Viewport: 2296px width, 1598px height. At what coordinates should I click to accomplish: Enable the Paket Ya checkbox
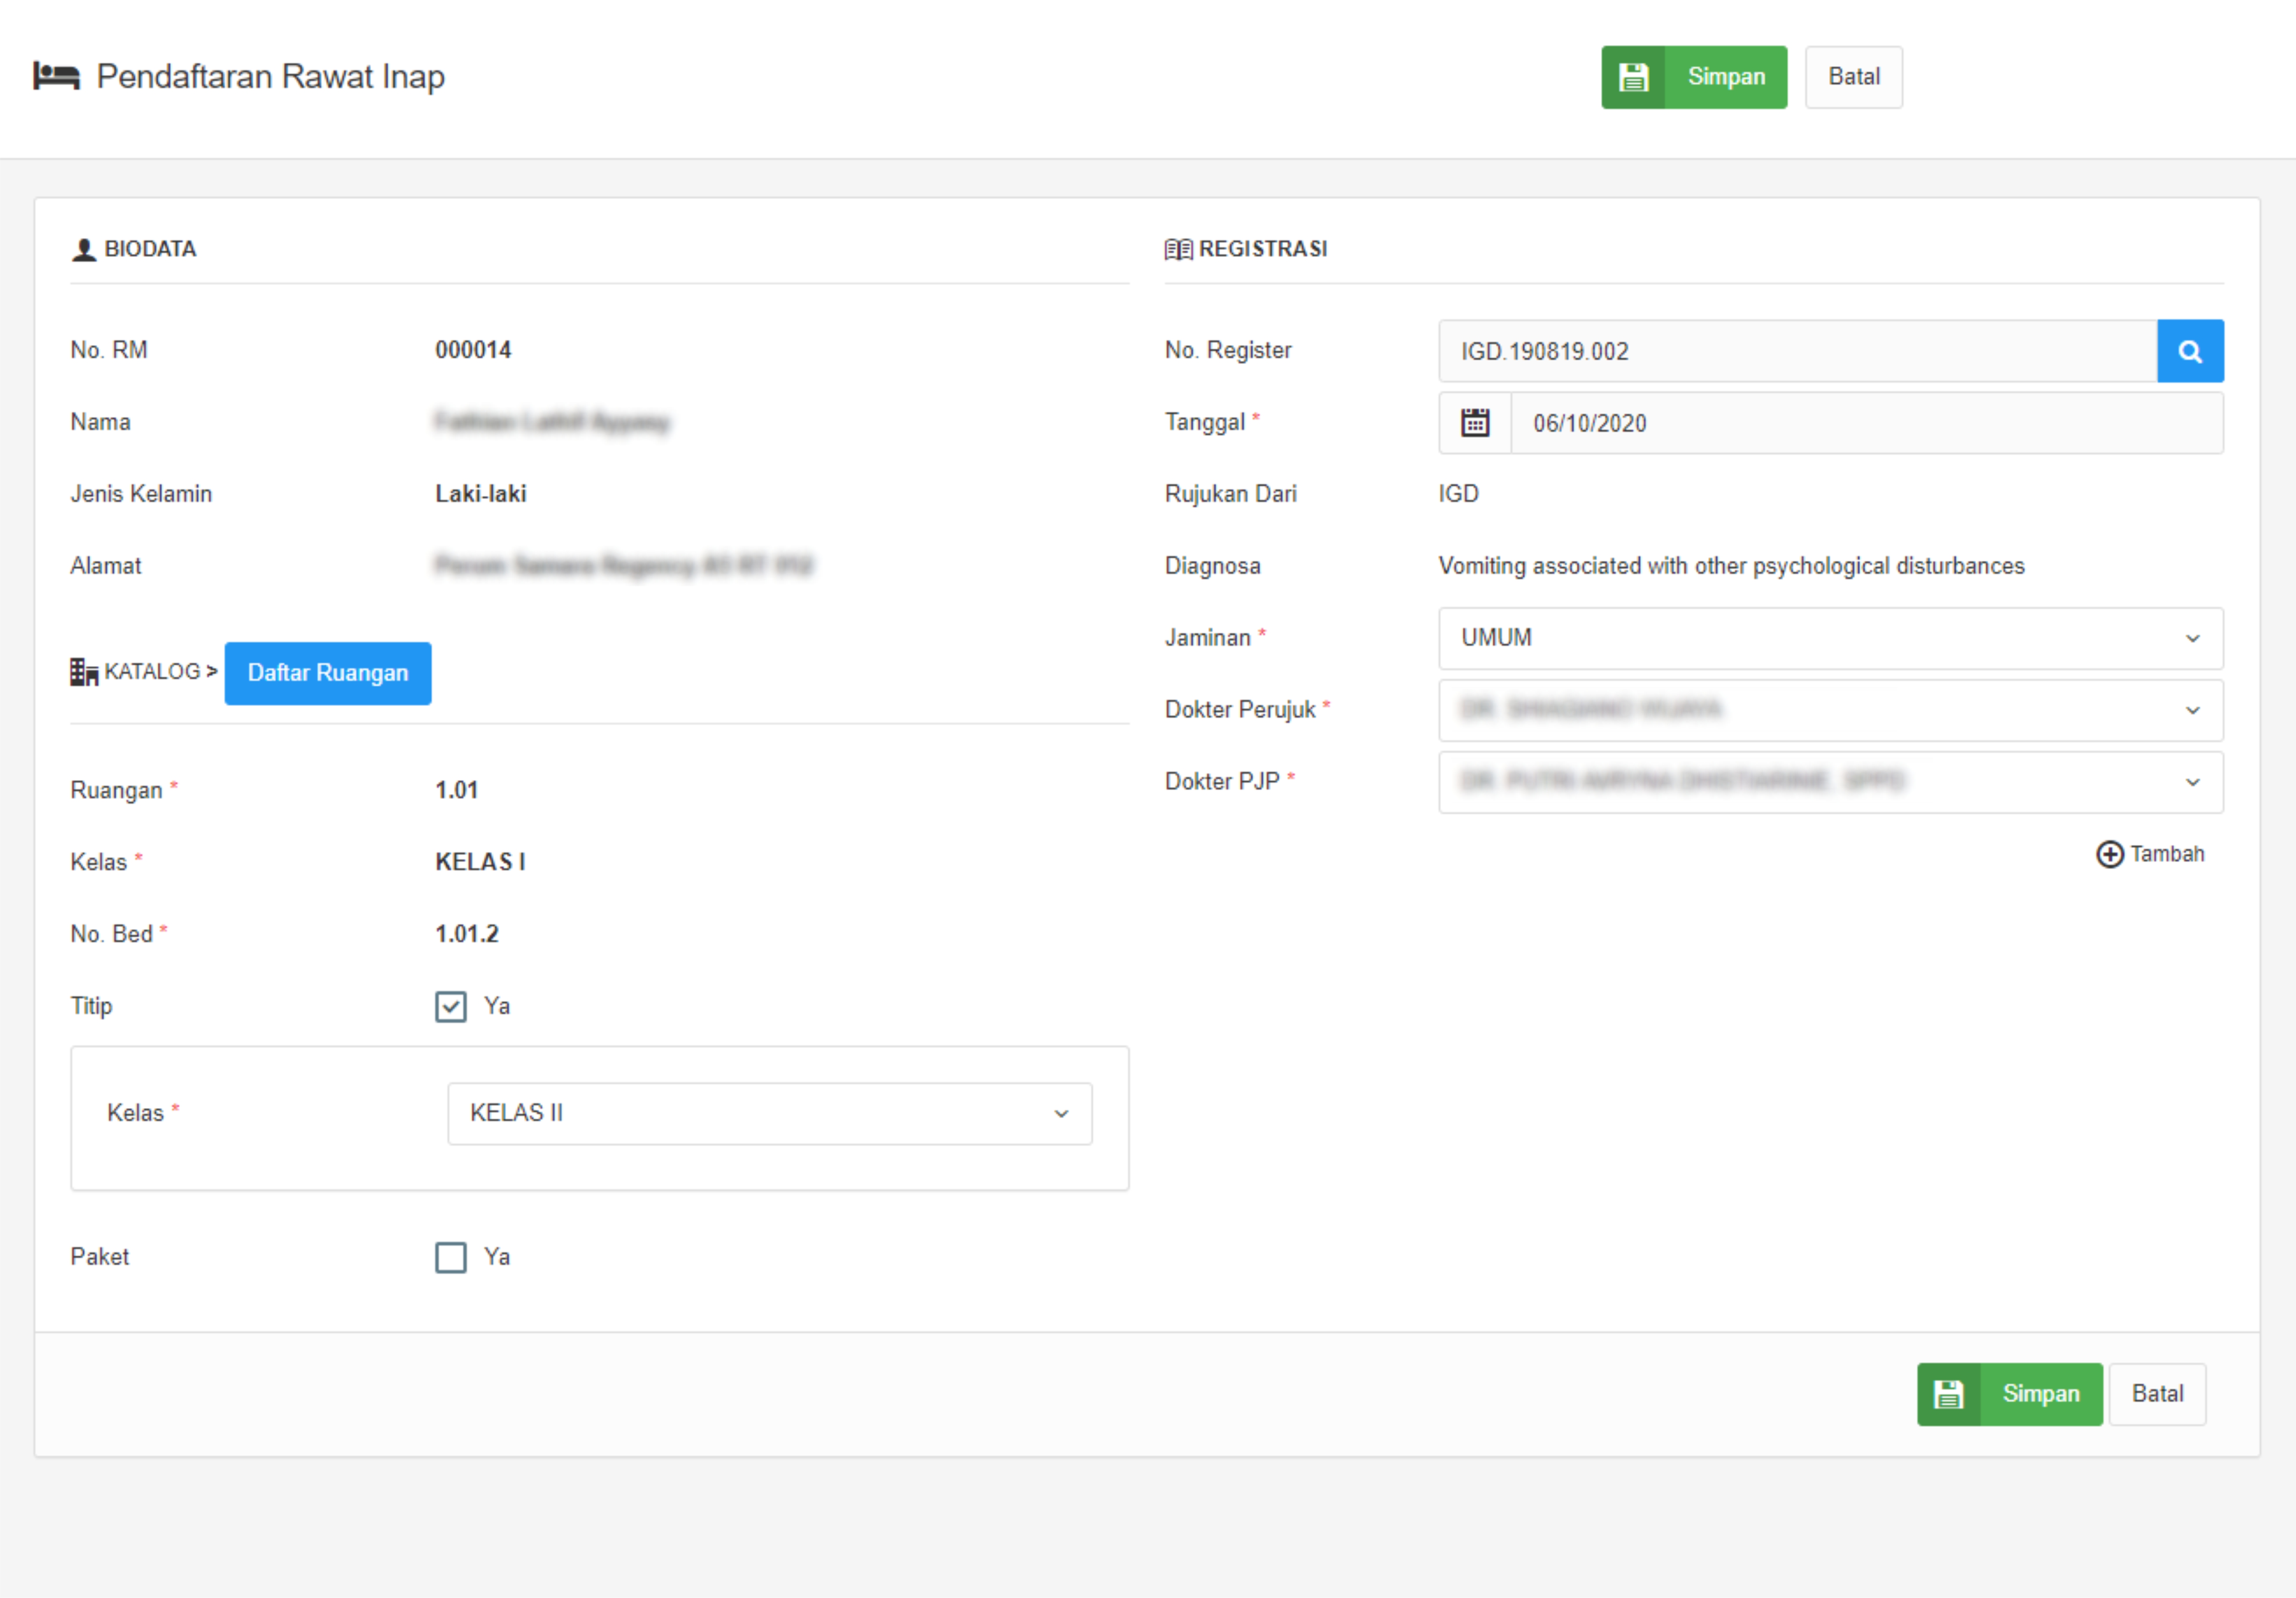click(x=451, y=1257)
